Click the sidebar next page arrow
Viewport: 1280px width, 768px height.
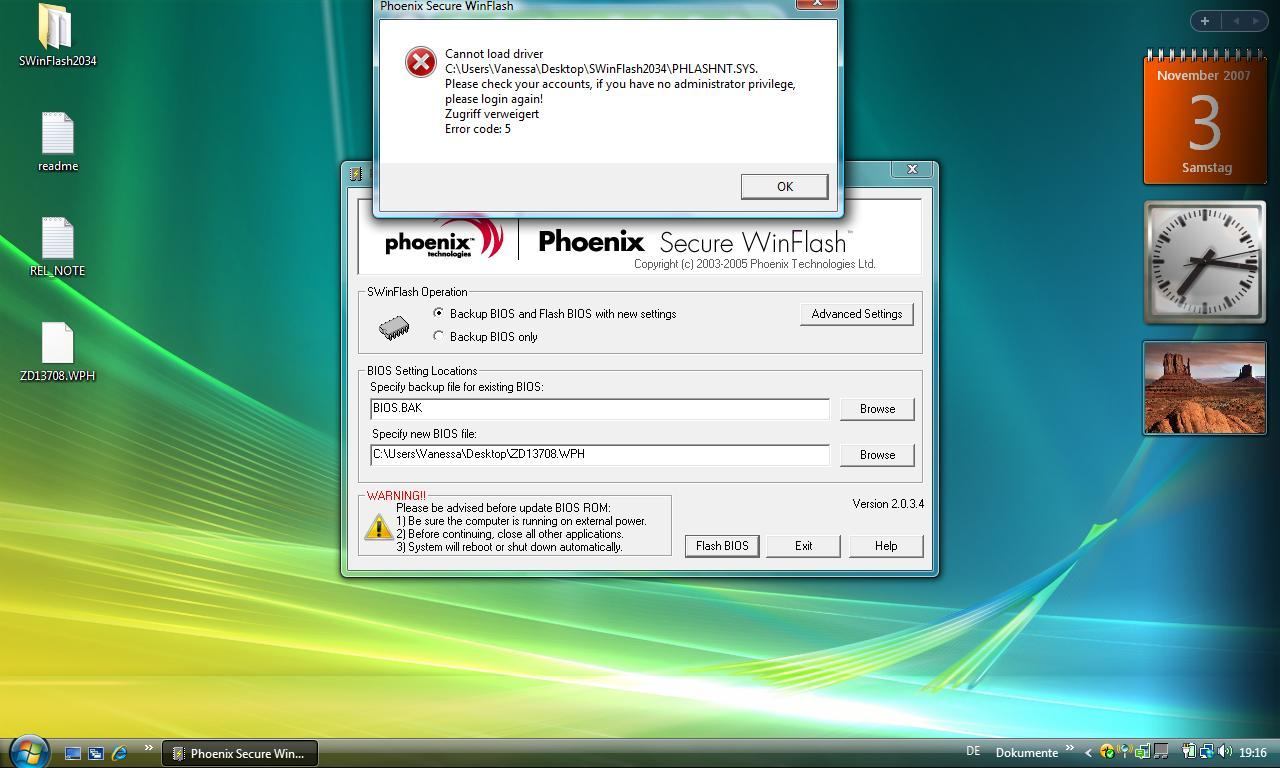tap(1256, 21)
